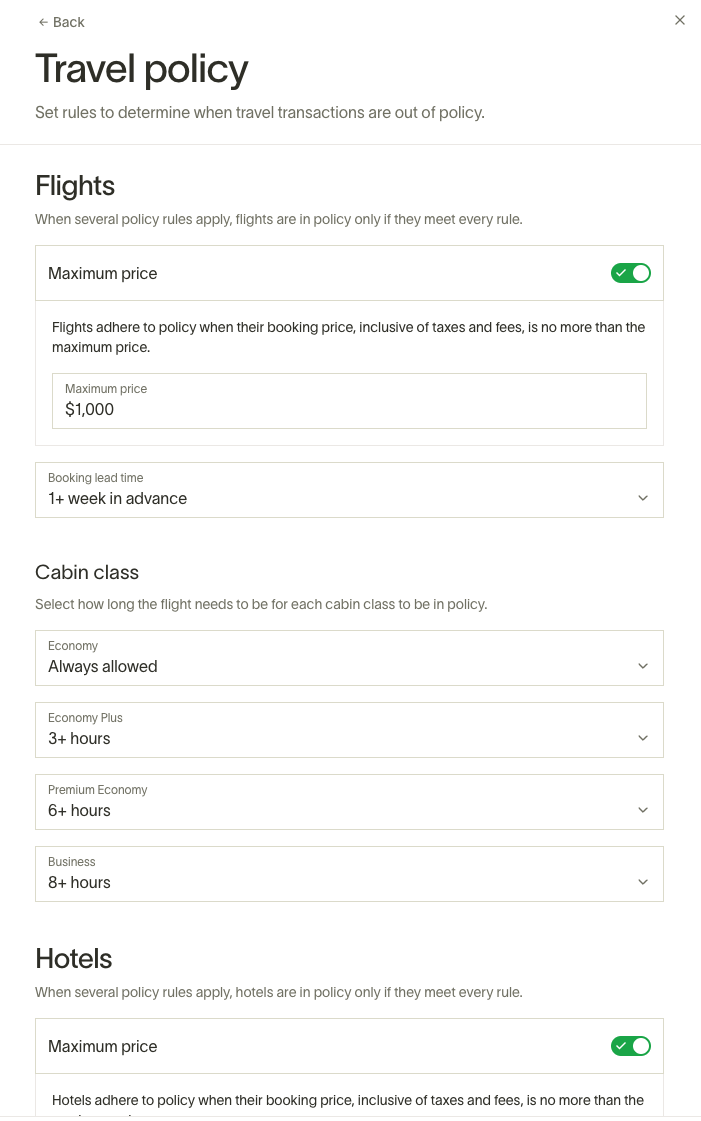Click the $1,000 maximum price field
This screenshot has width=701, height=1121.
(x=349, y=401)
